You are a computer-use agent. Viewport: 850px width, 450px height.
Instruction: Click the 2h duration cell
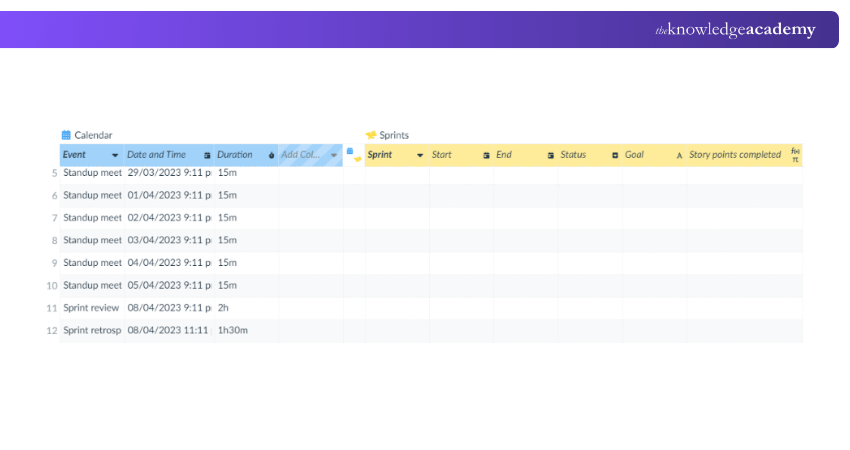[x=247, y=308]
